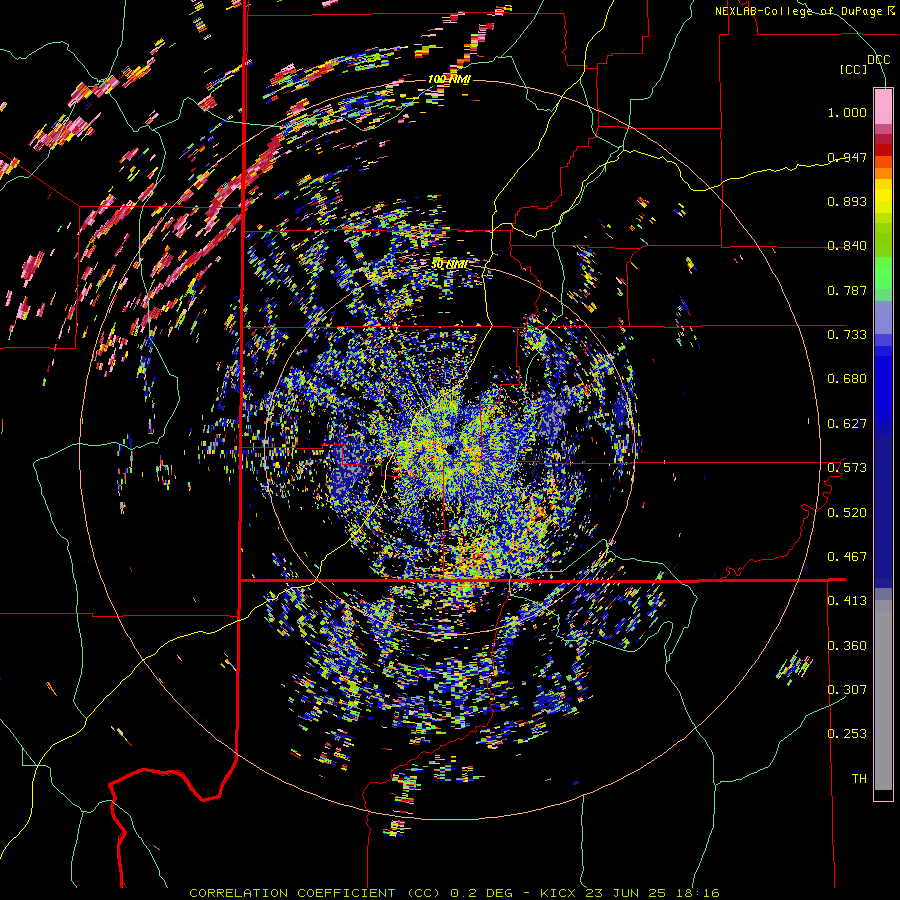Image resolution: width=900 pixels, height=900 pixels.
Task: Select the 0.947 legend value
Action: point(847,157)
